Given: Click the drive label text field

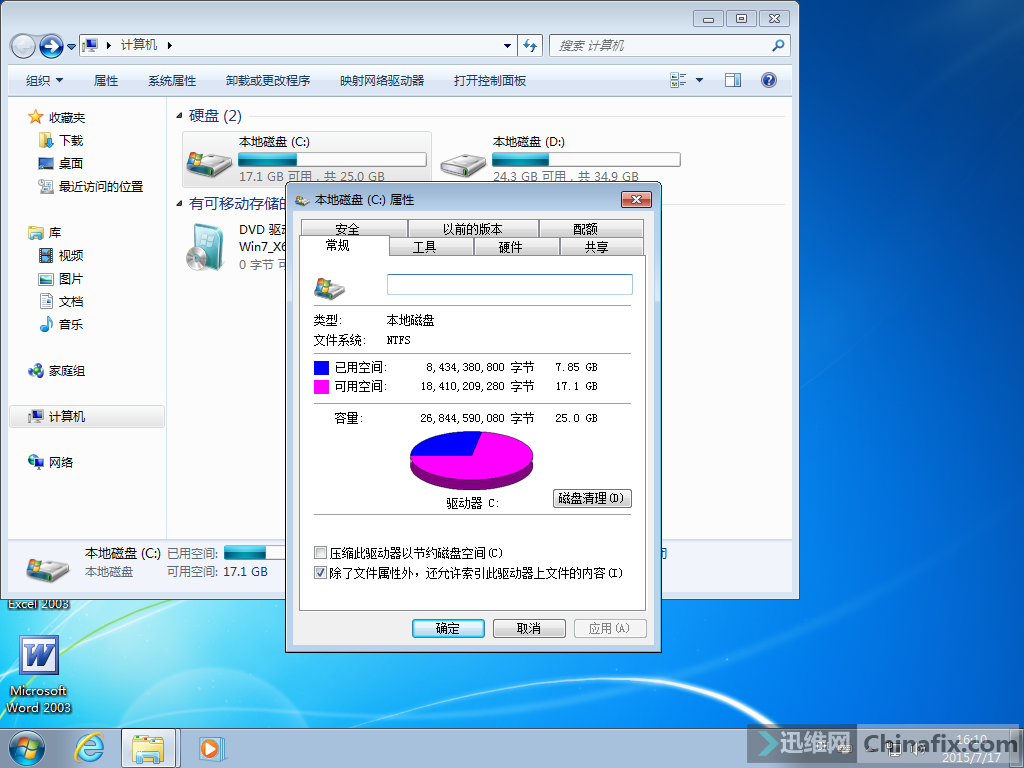Looking at the screenshot, I should [x=509, y=285].
